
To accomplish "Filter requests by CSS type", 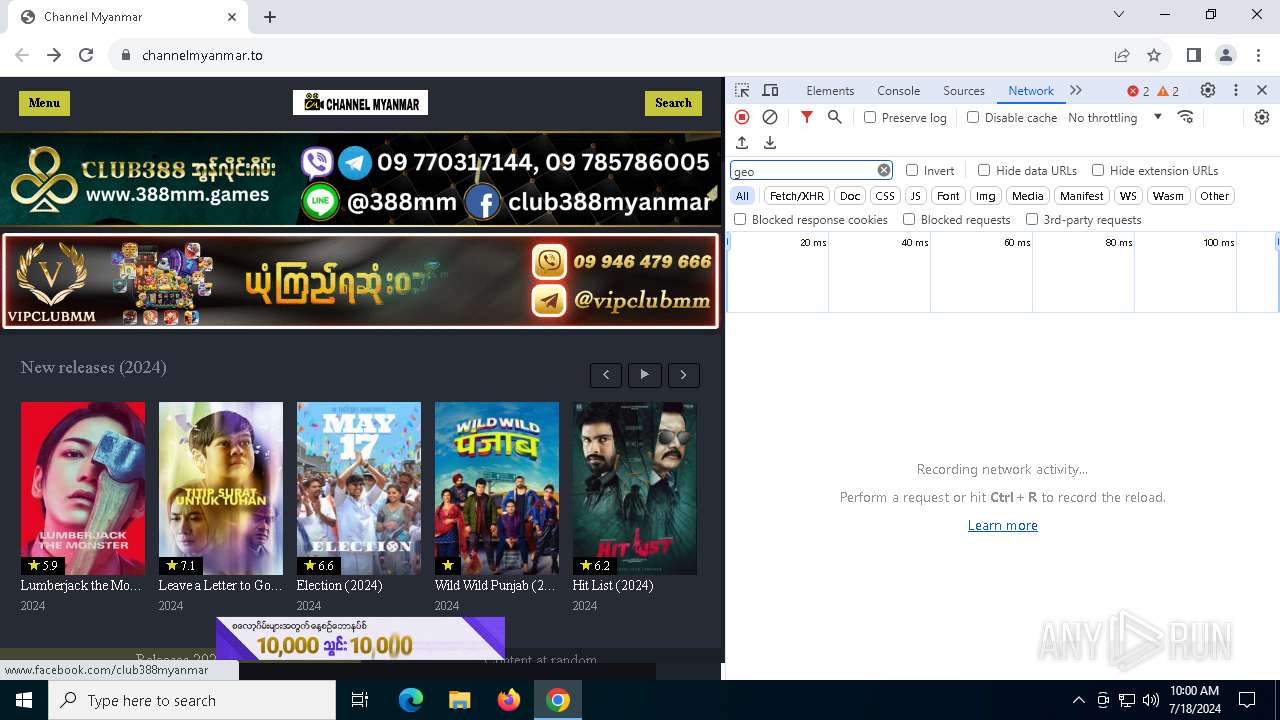I will click(x=885, y=196).
